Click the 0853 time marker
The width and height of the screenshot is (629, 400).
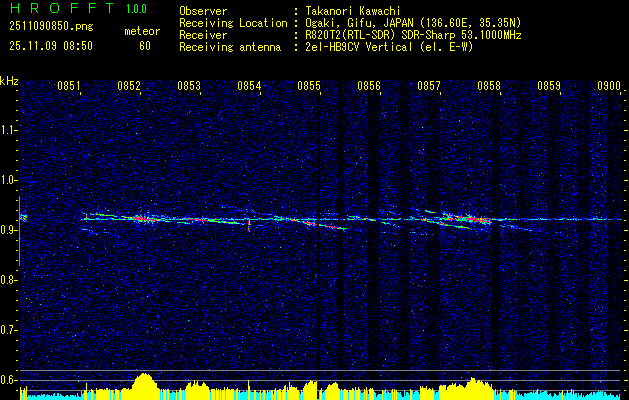[189, 86]
